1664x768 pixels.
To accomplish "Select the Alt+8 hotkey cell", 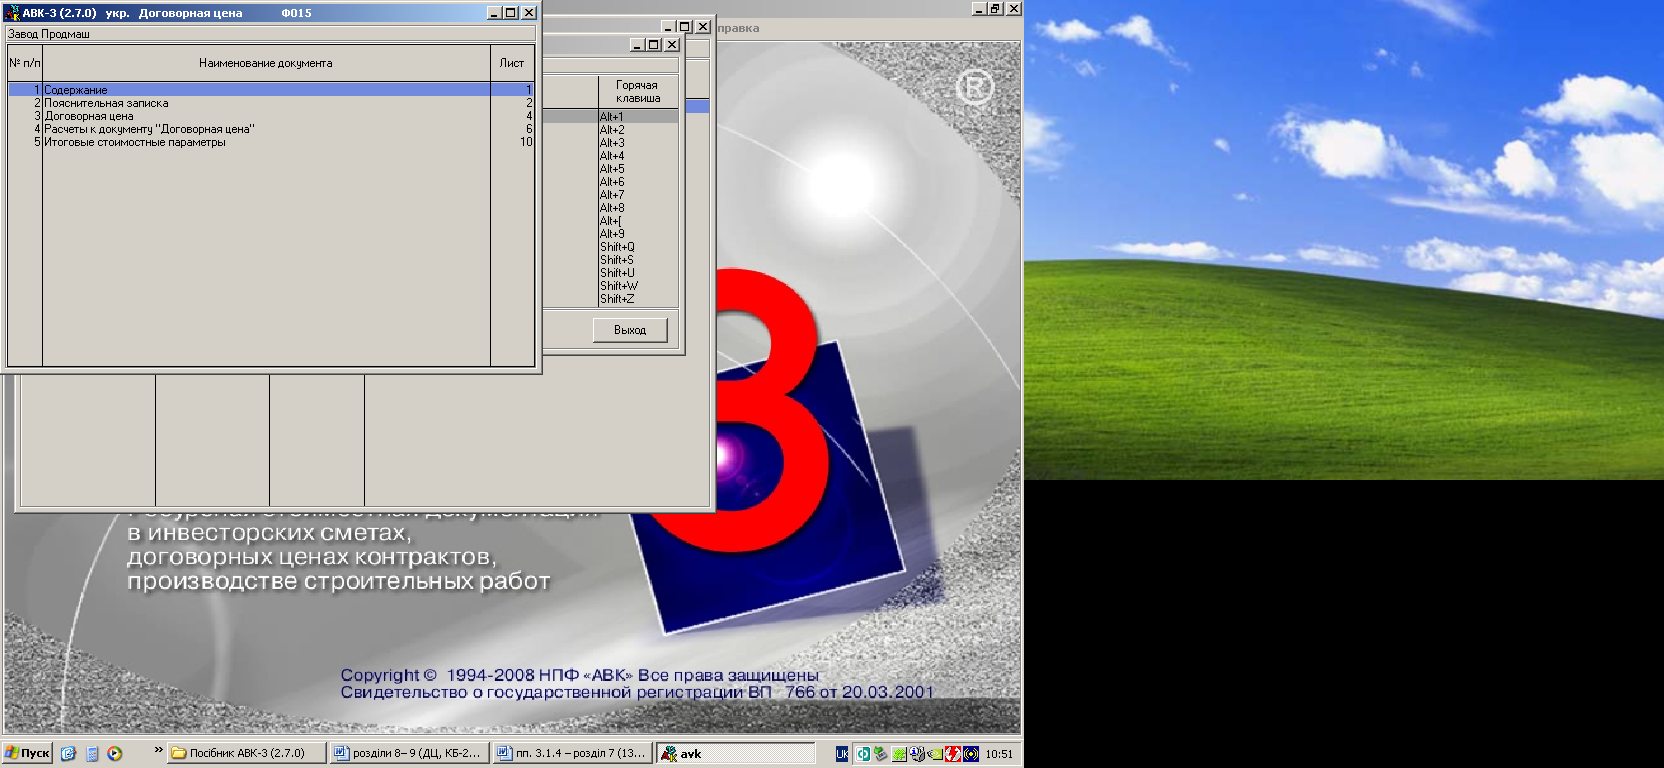I will tap(638, 208).
